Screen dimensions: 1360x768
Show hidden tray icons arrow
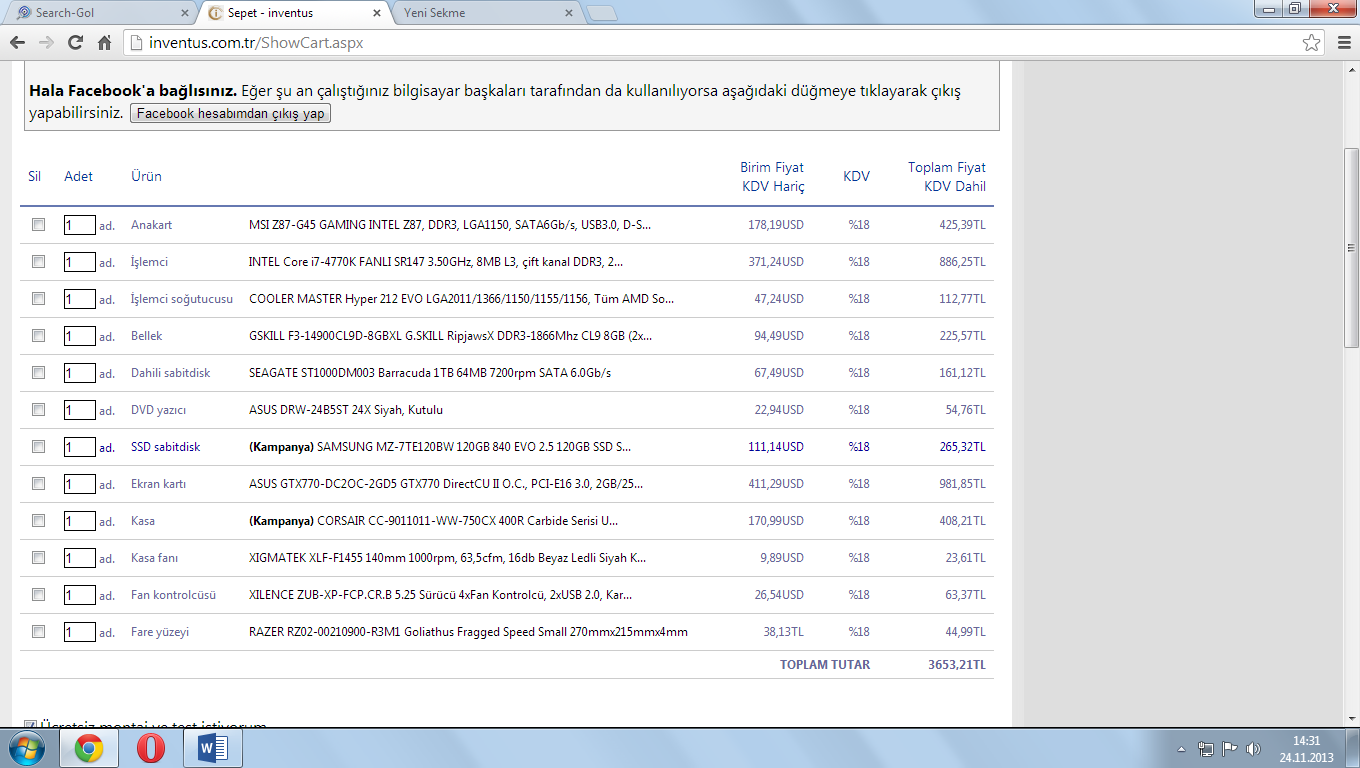click(x=1182, y=748)
